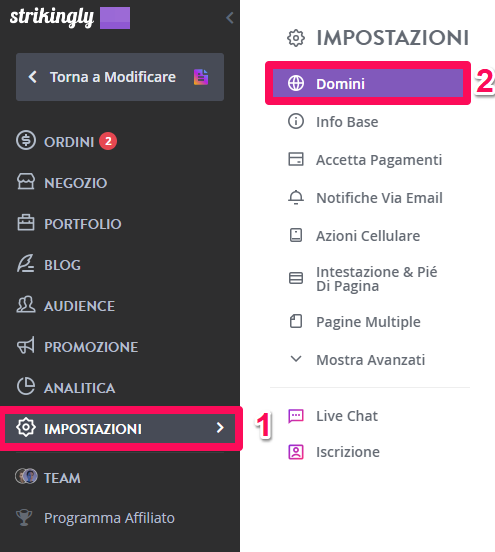Select the Portfolio briefcase icon

(x=26, y=222)
